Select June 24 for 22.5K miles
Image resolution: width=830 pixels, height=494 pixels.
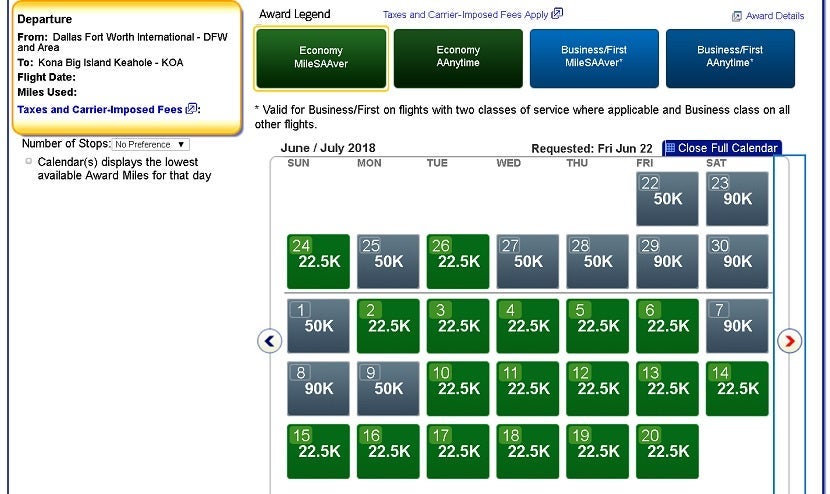319,261
